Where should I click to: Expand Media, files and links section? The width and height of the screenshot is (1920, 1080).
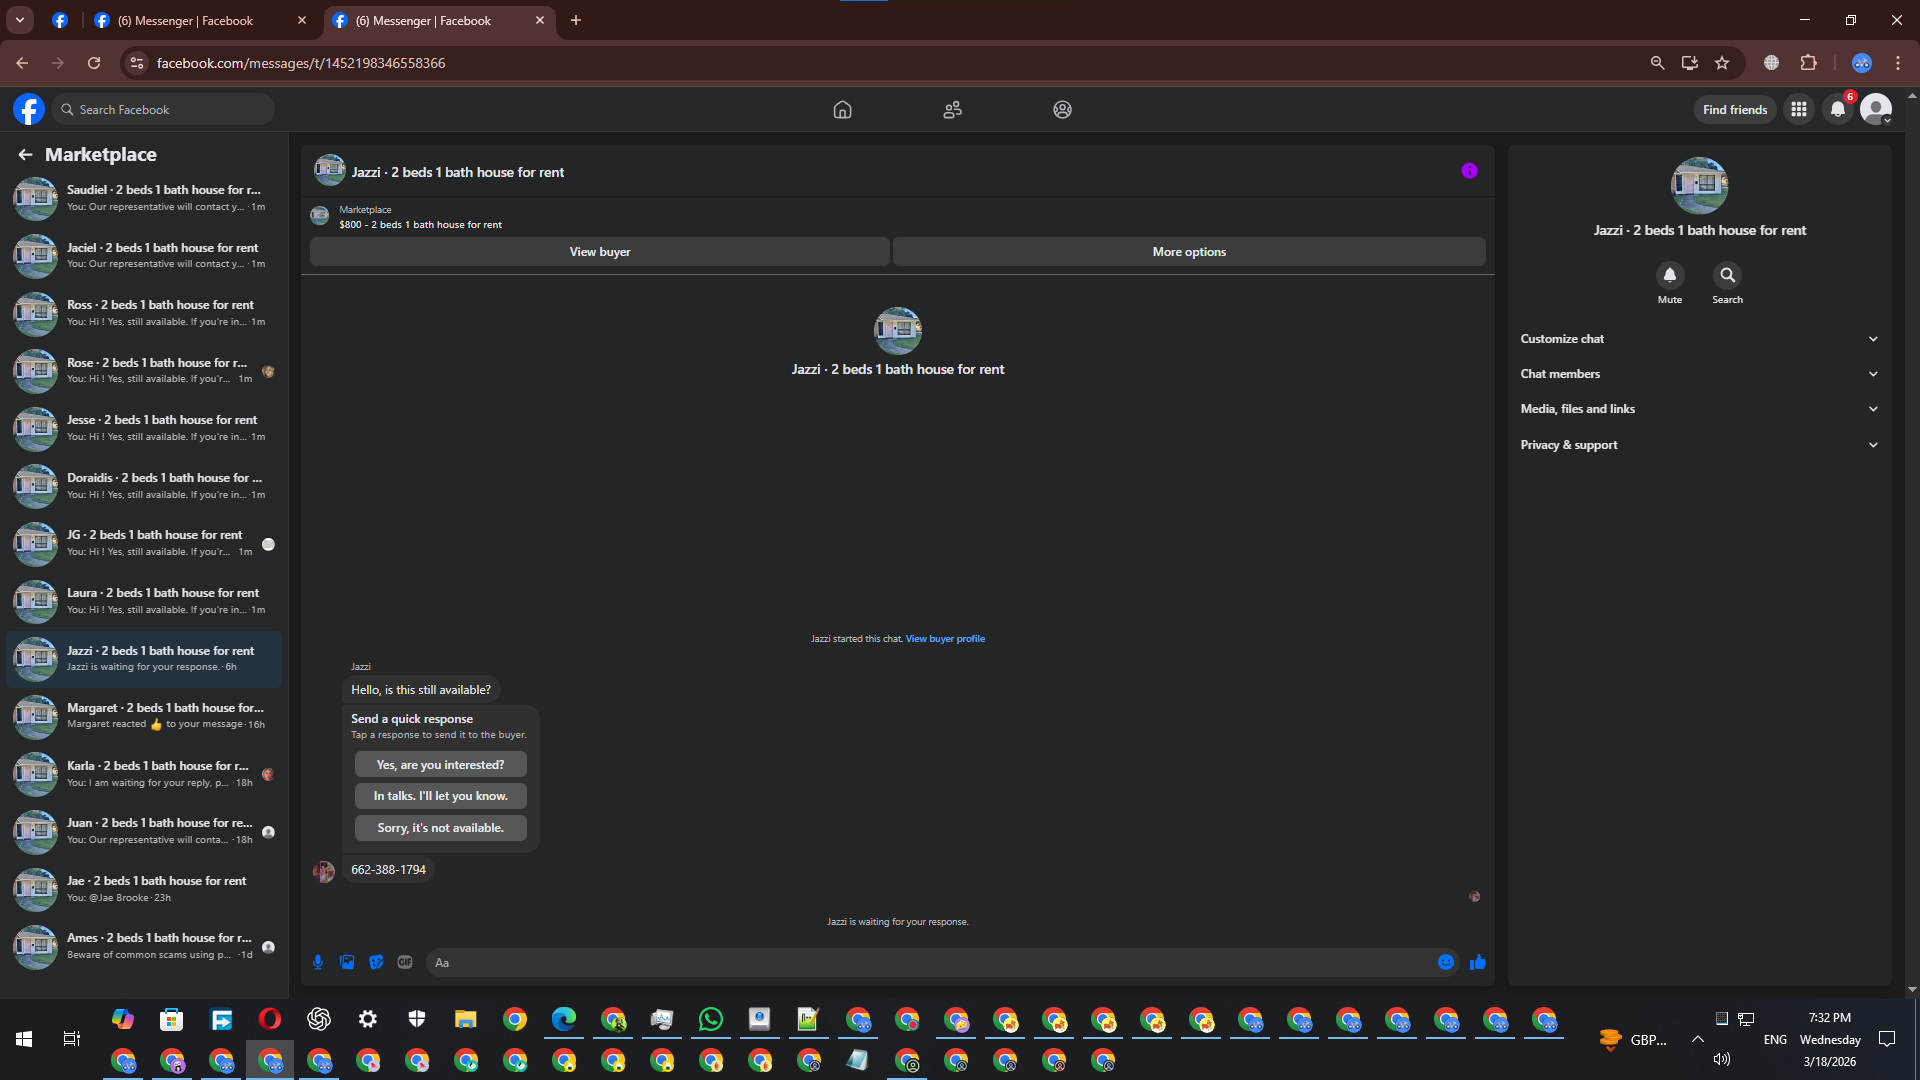click(x=1699, y=409)
